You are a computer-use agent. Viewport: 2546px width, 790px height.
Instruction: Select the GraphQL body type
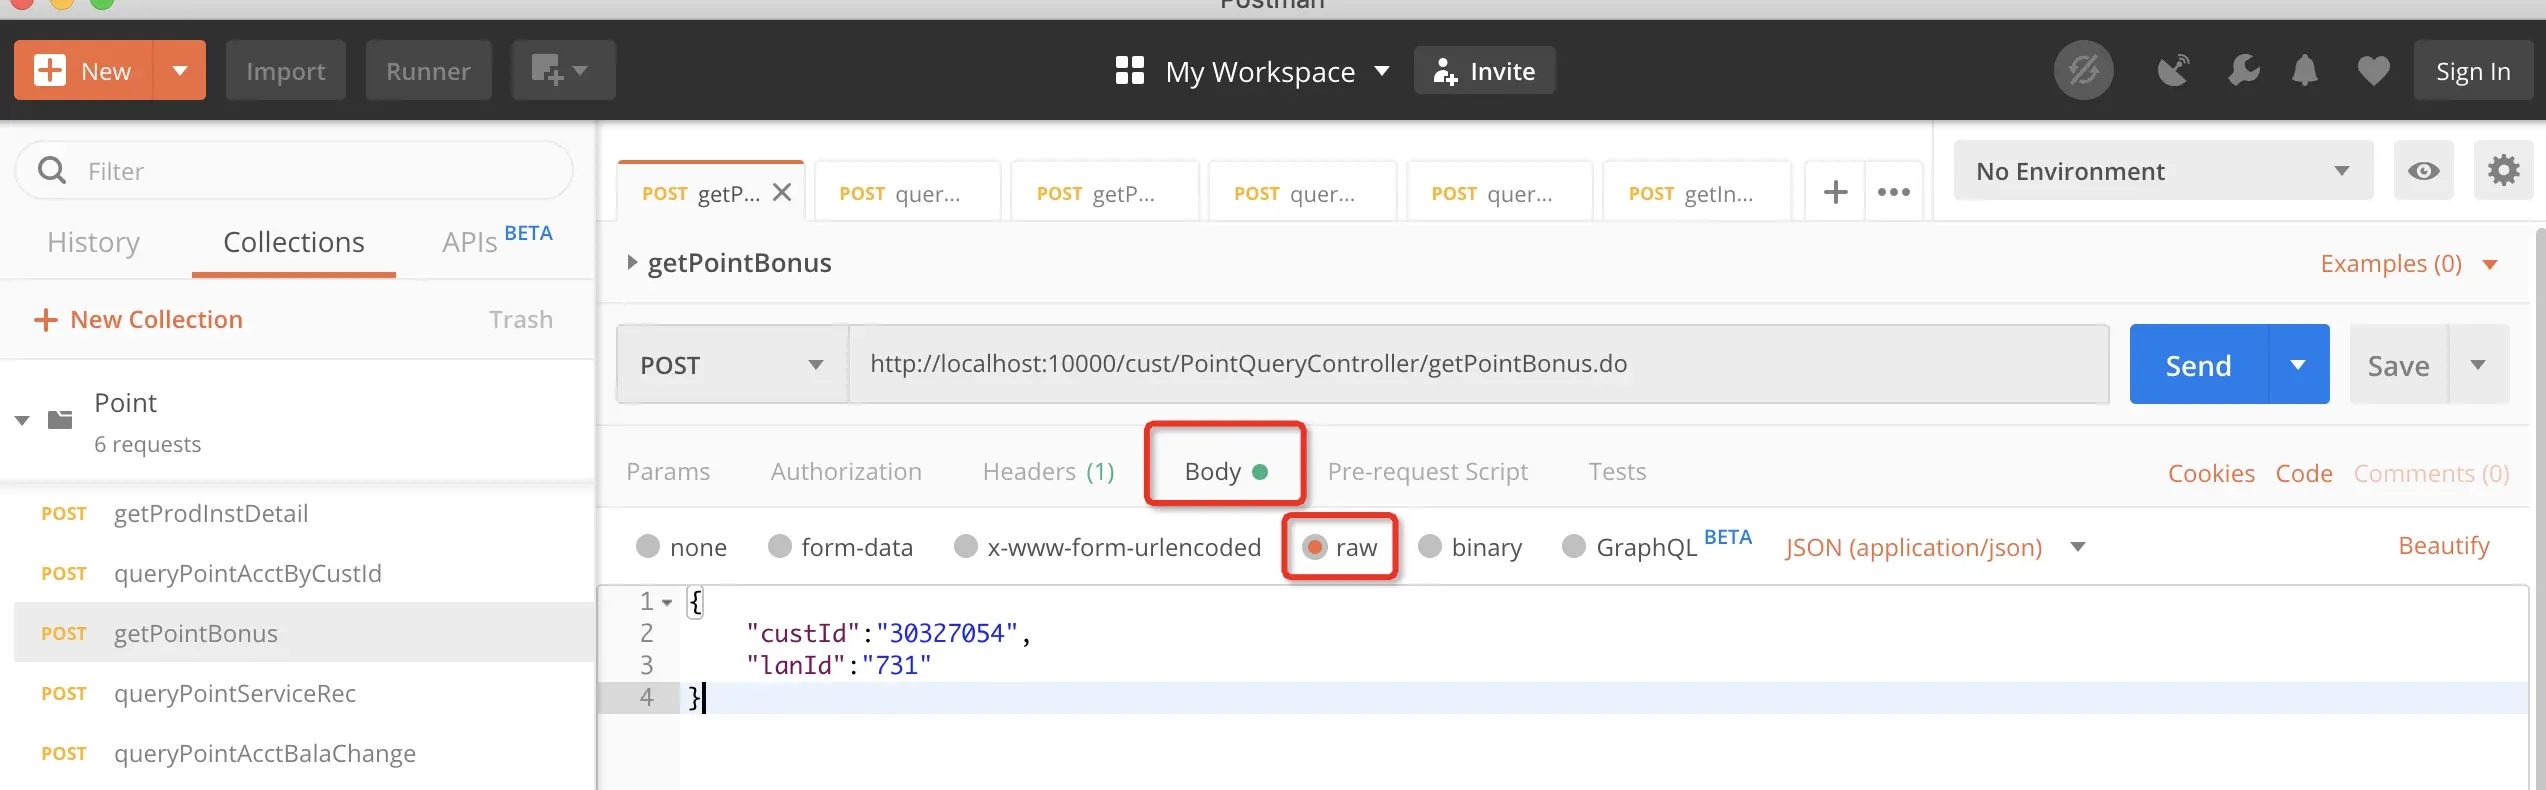tap(1574, 546)
